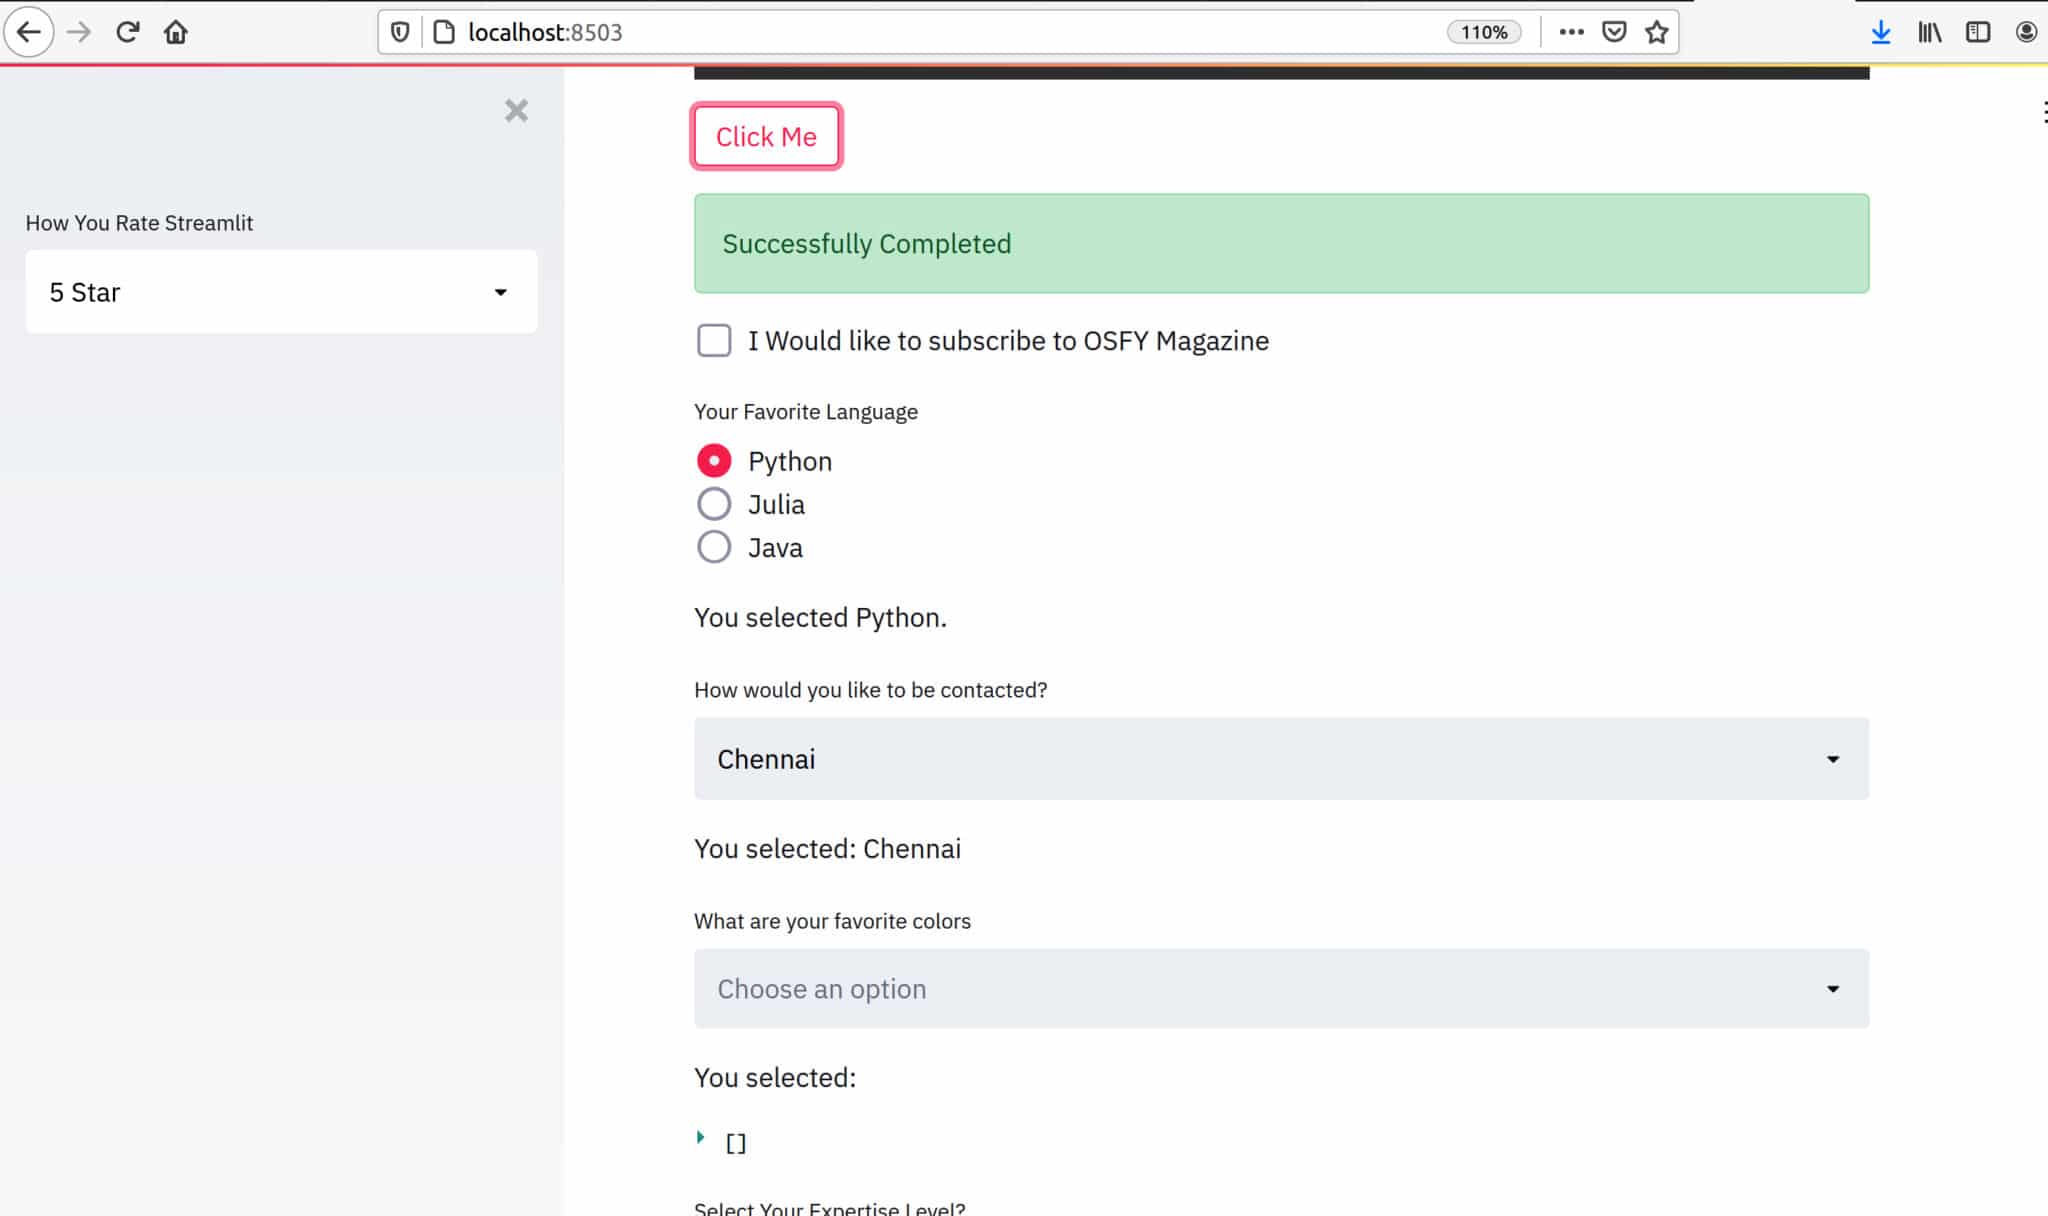This screenshot has height=1216, width=2048.
Task: Open the Chennai contact dropdown
Action: (1280, 759)
